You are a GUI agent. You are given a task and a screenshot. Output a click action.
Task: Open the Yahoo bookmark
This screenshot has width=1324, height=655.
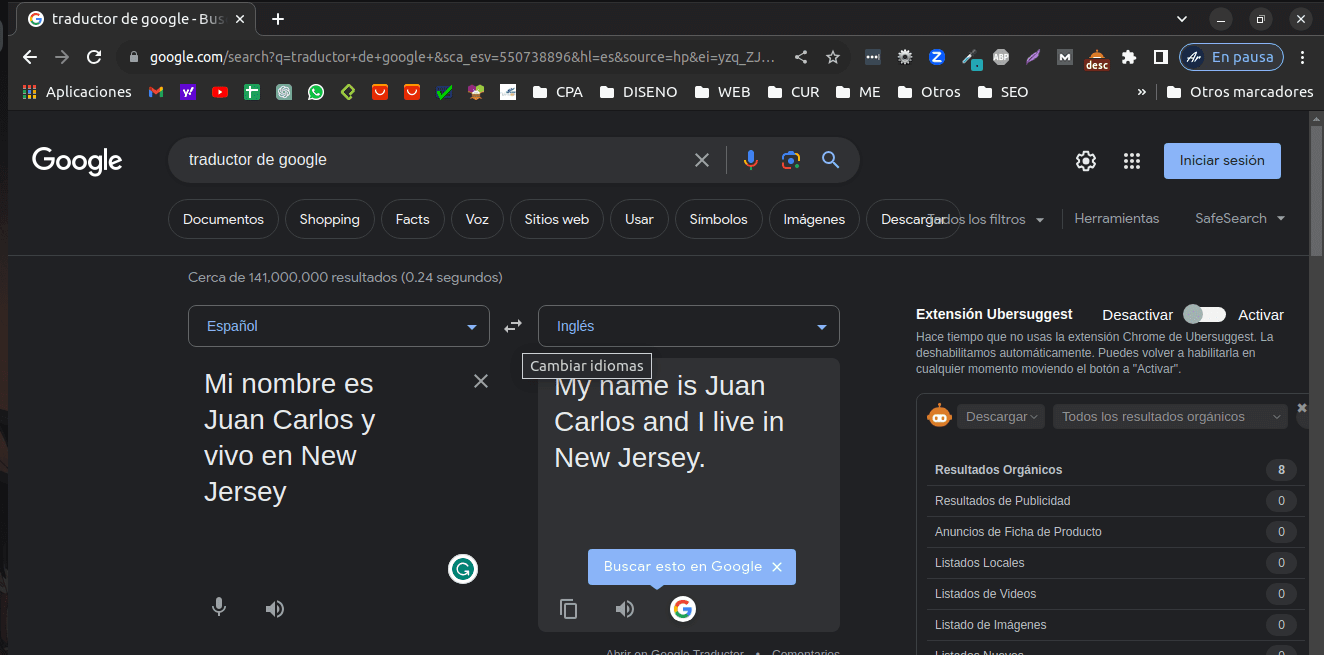188,92
